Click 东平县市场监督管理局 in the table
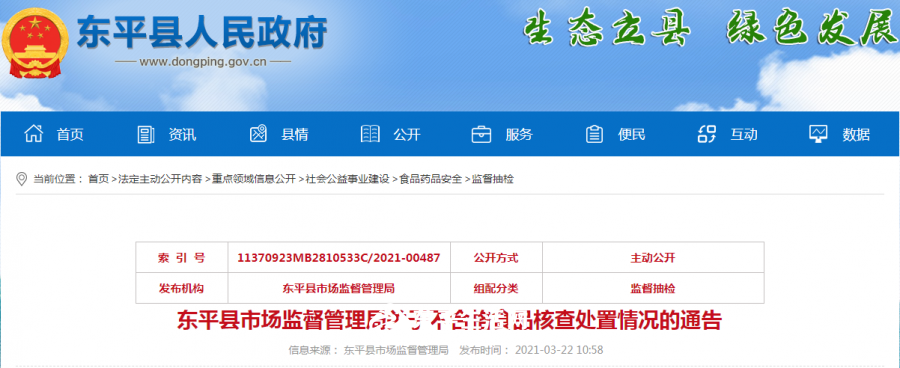 [x=339, y=288]
